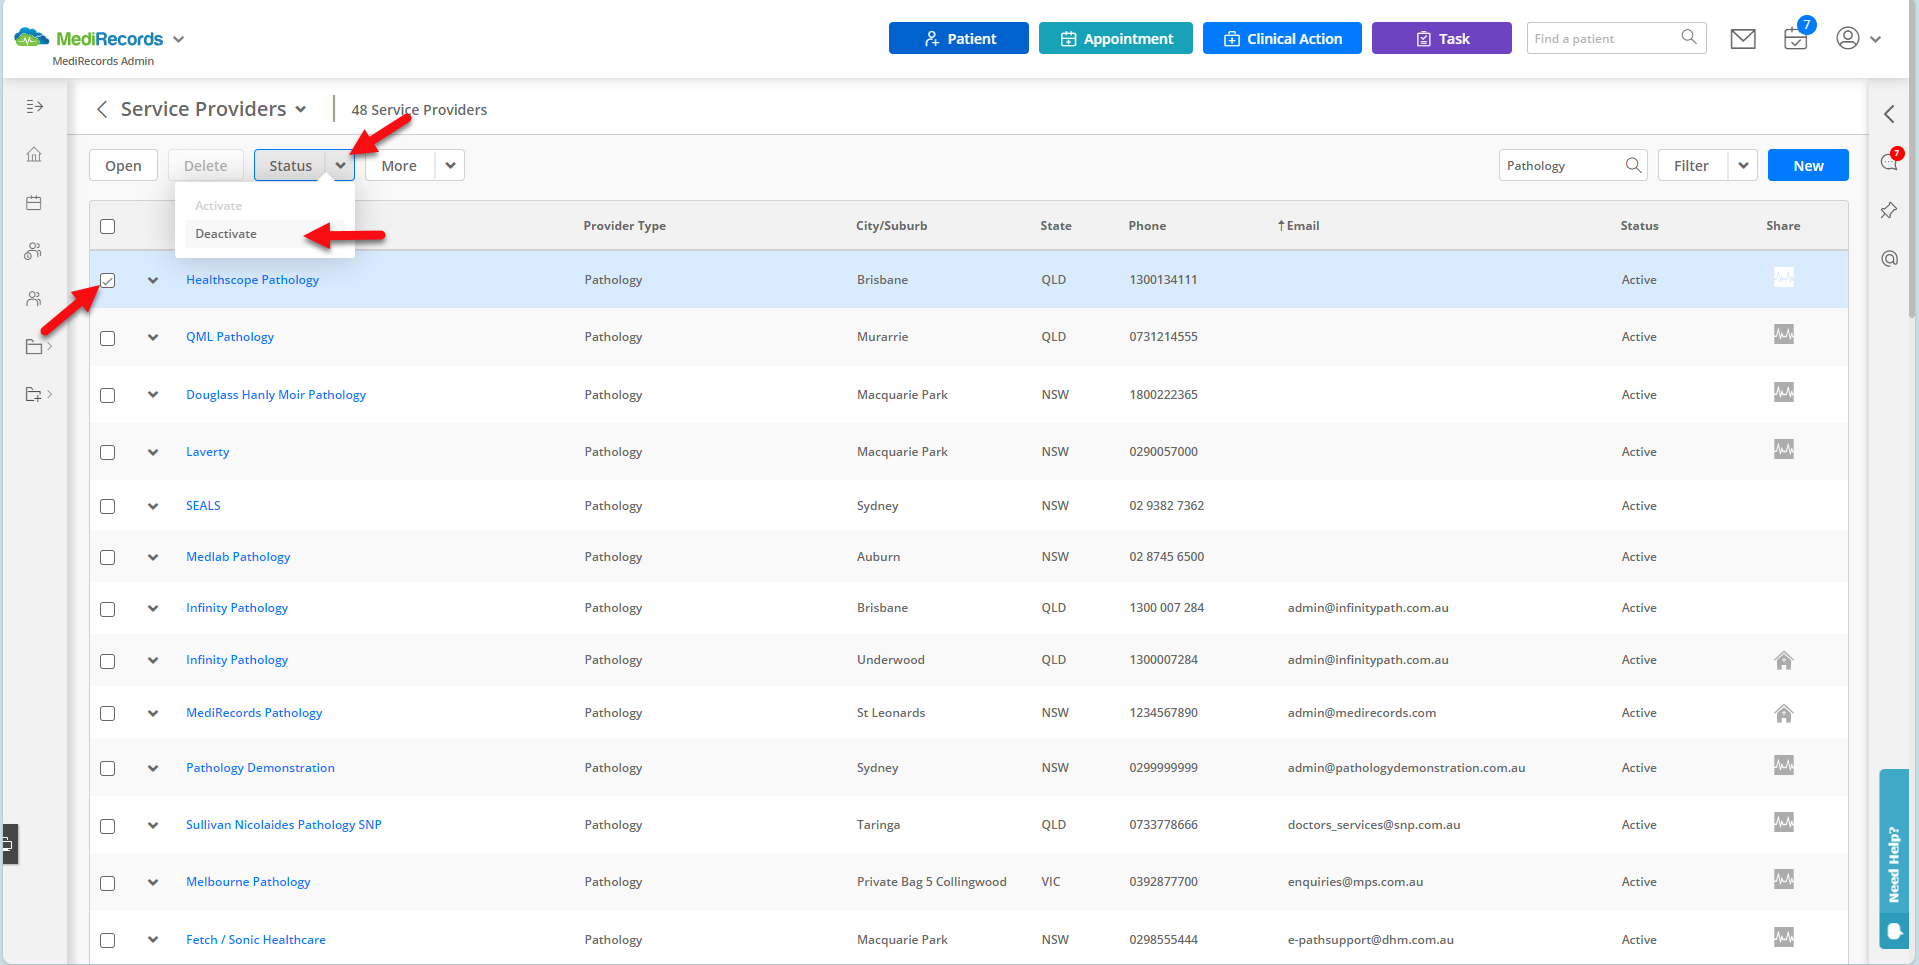Expand the SEALS row chevron

coord(153,506)
